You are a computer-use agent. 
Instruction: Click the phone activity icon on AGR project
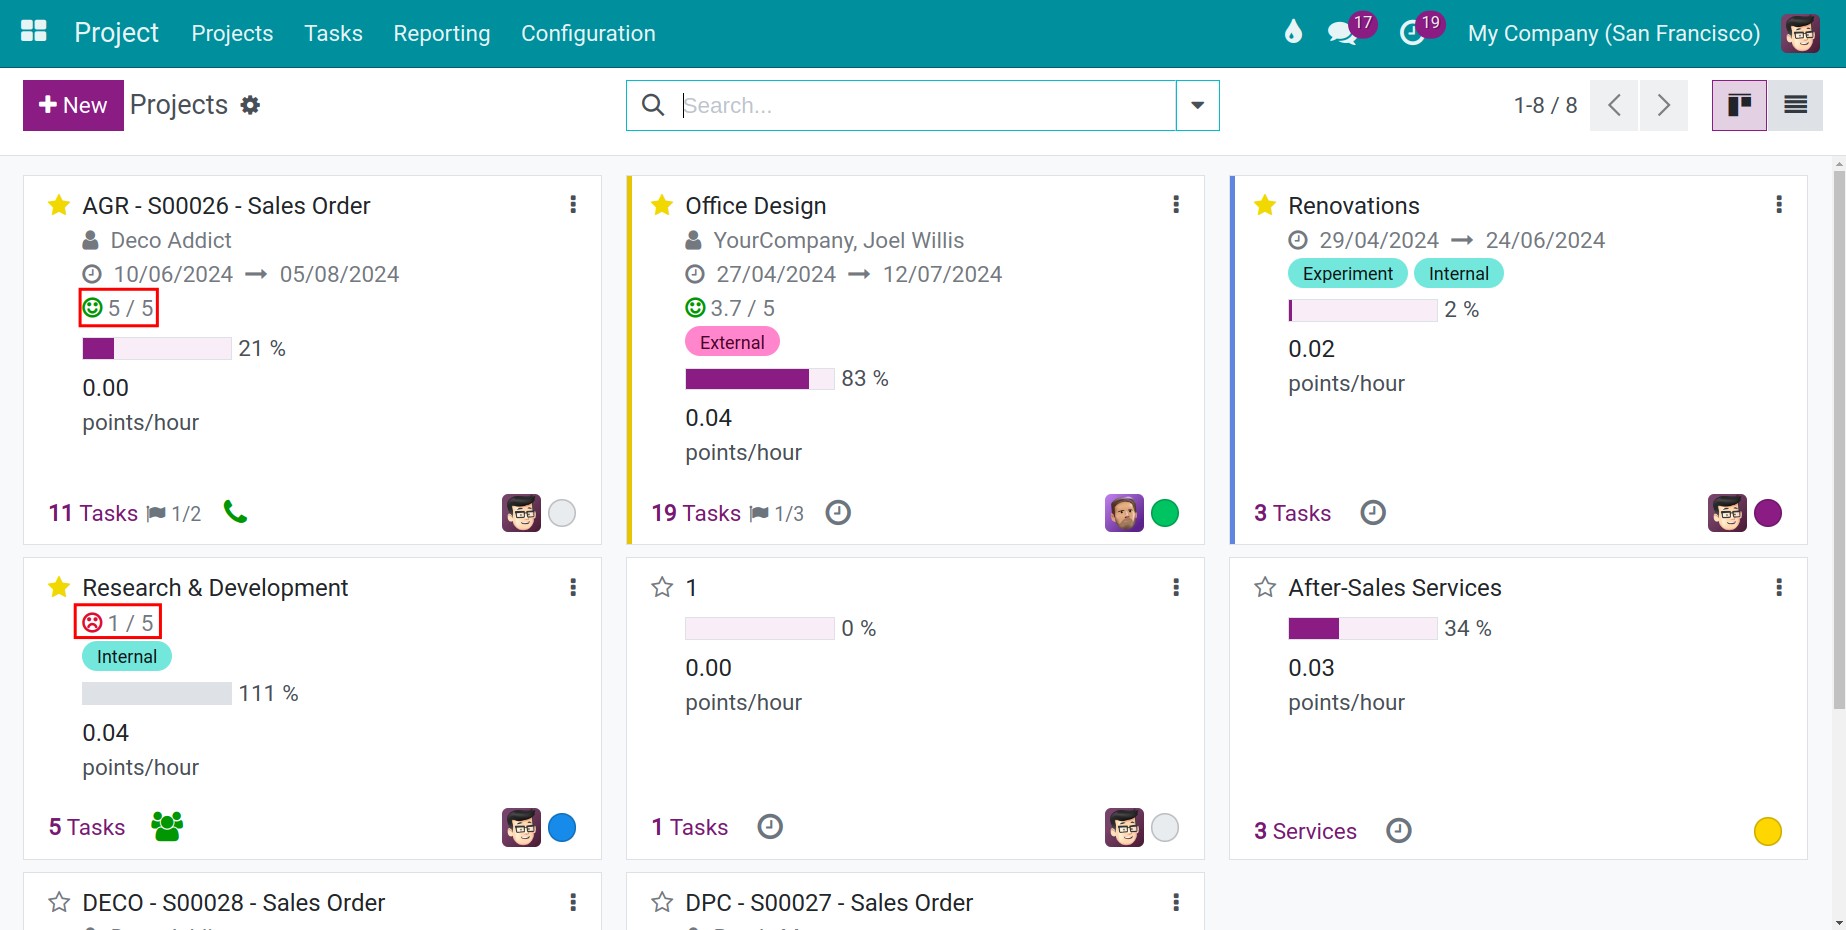(235, 512)
